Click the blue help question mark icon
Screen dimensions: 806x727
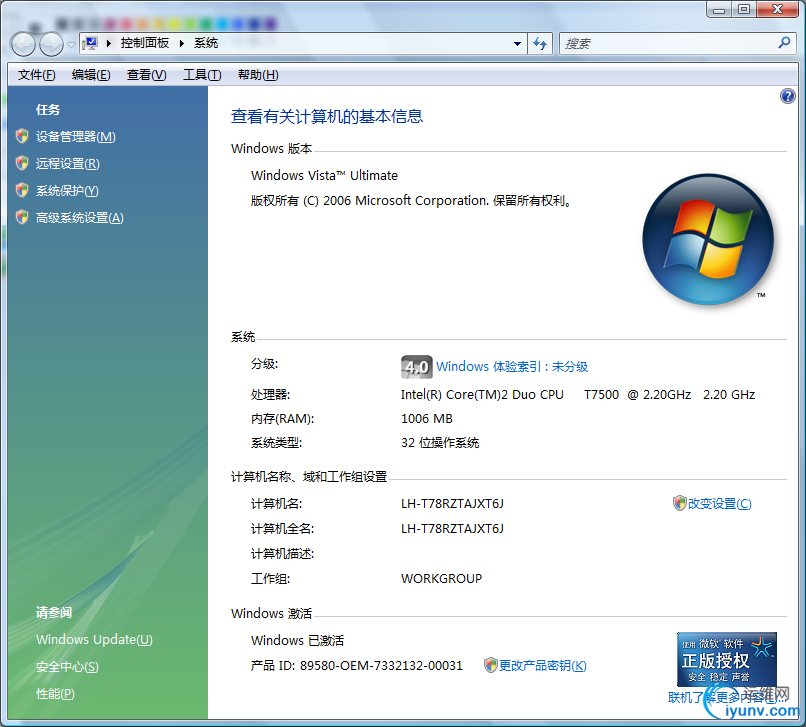pyautogui.click(x=787, y=96)
